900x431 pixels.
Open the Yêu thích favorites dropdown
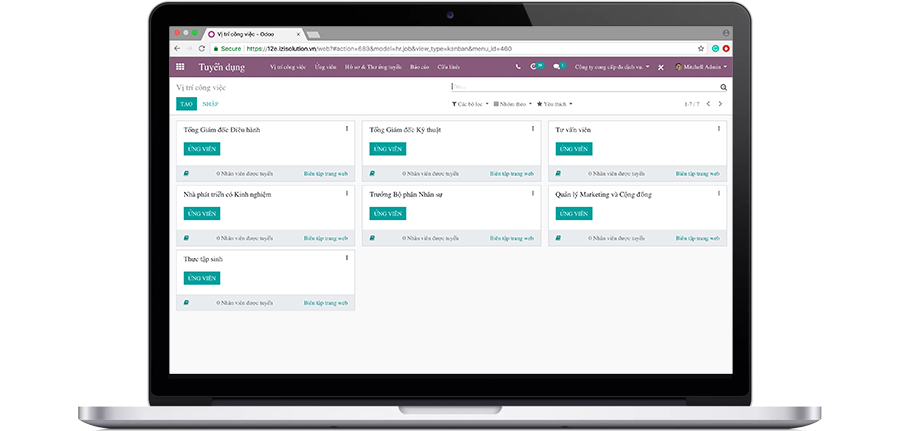click(555, 104)
